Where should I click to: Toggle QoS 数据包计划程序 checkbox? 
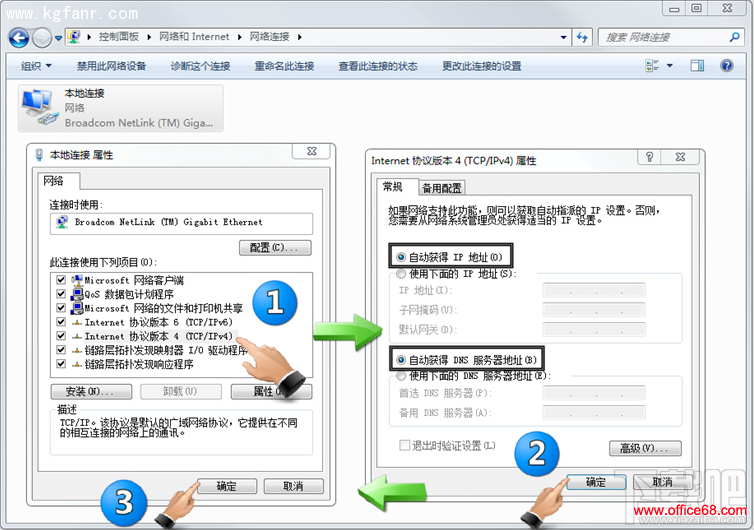[61, 294]
